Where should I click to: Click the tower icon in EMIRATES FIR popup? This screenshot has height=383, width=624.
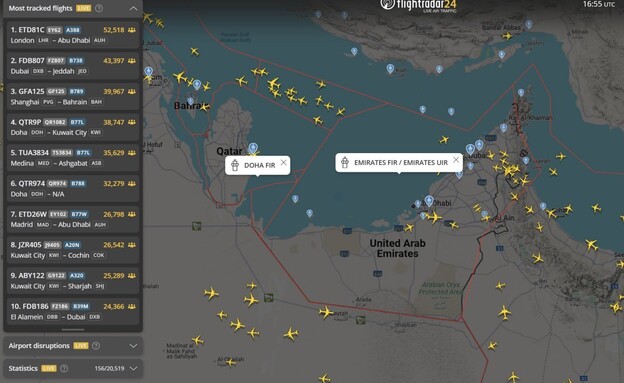345,162
